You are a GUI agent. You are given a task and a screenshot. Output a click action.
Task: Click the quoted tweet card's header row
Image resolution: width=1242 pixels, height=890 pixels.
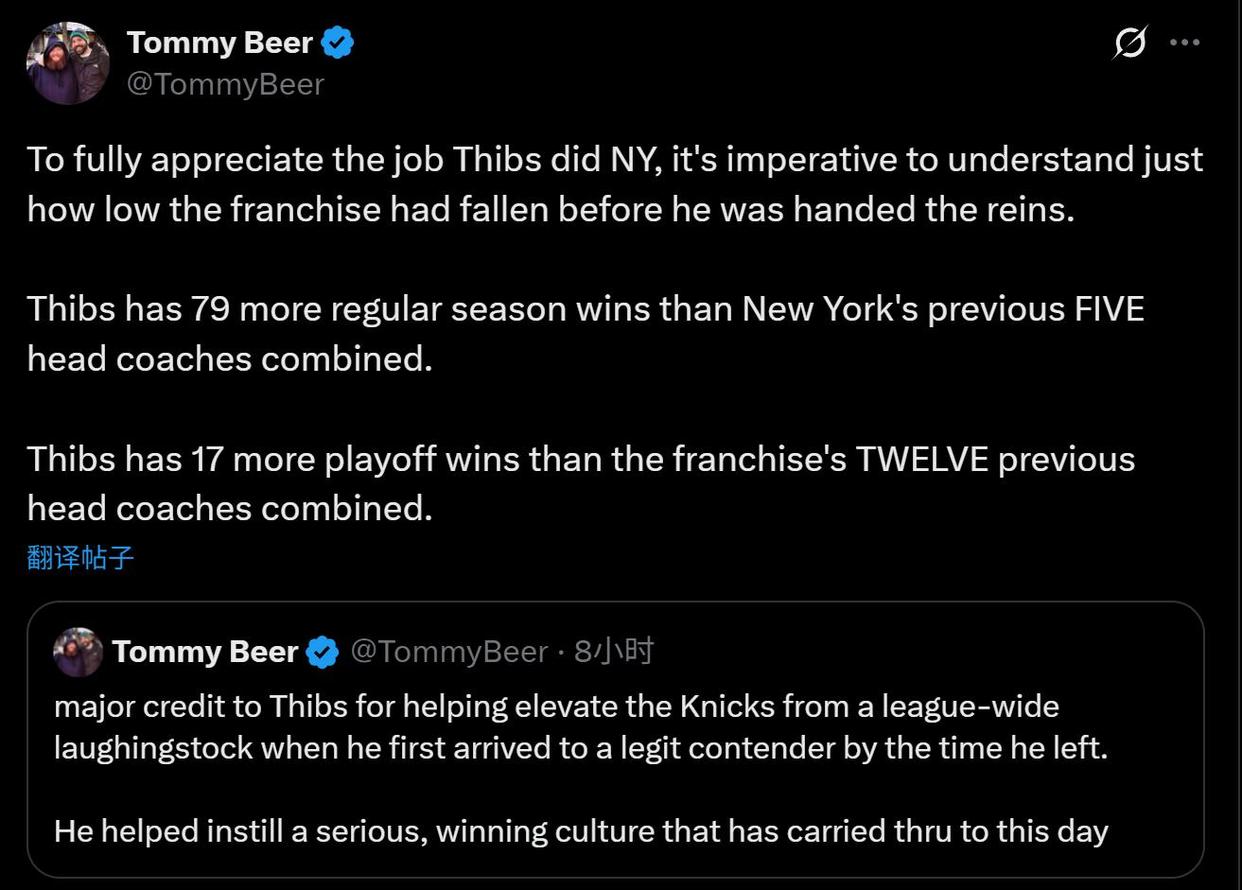pyautogui.click(x=354, y=652)
